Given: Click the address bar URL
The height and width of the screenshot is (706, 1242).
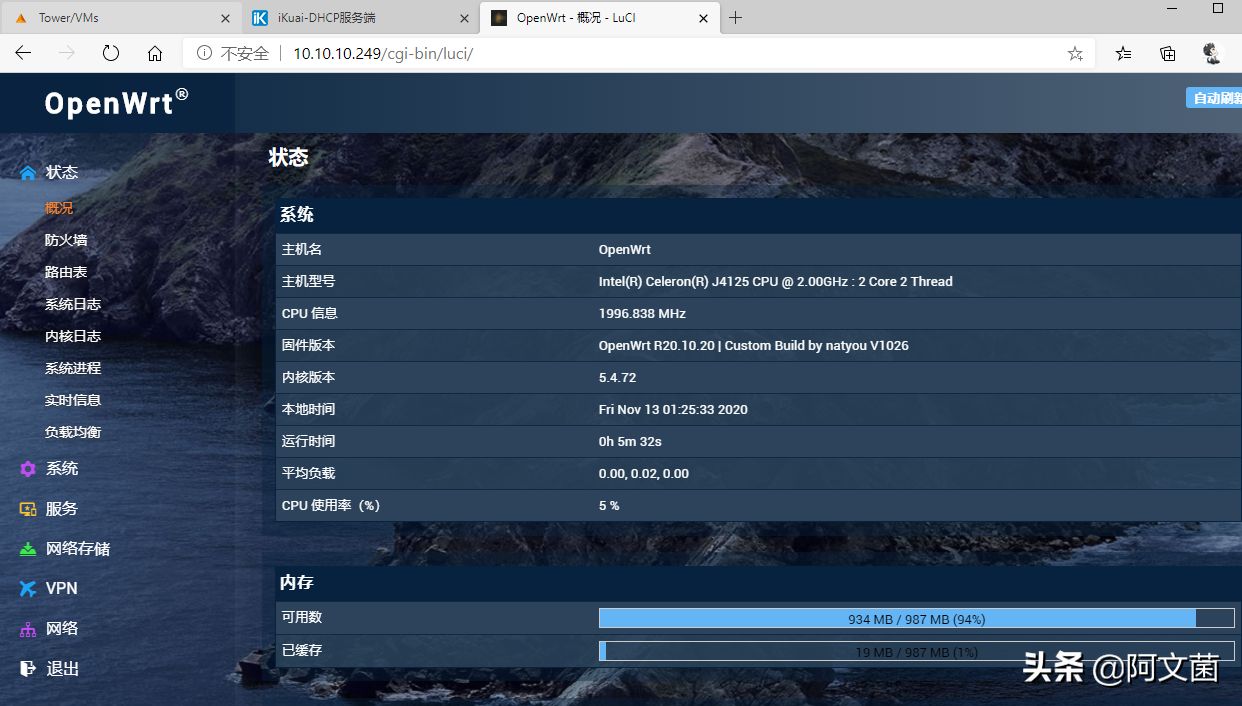Looking at the screenshot, I should (x=383, y=53).
